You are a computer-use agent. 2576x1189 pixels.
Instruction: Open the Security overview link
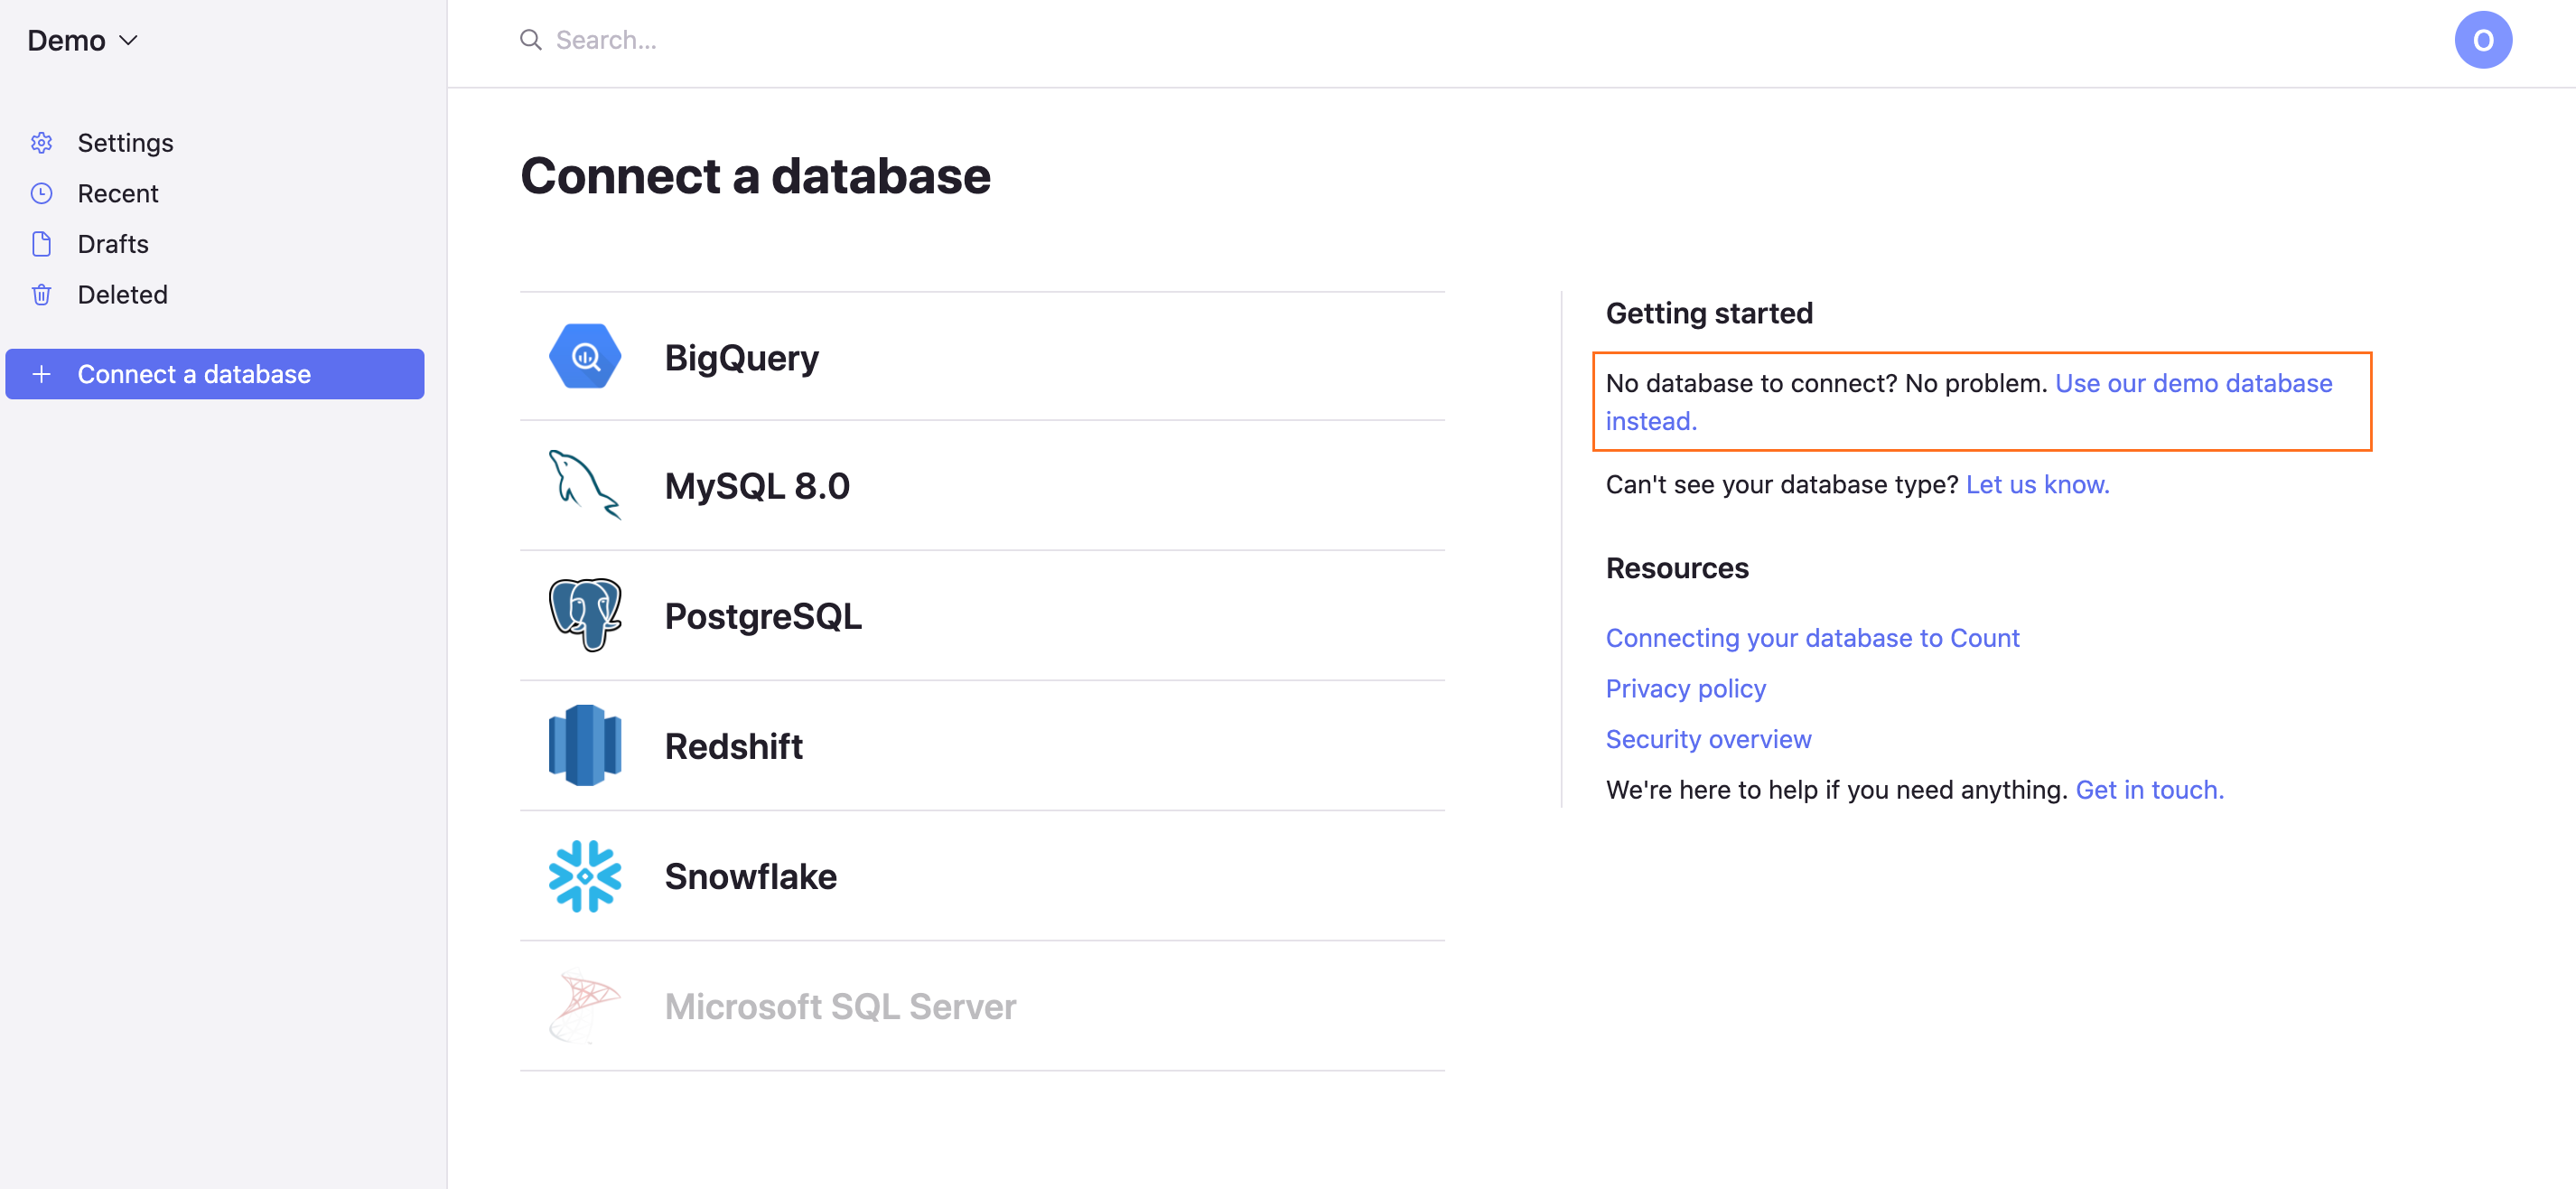(1708, 739)
